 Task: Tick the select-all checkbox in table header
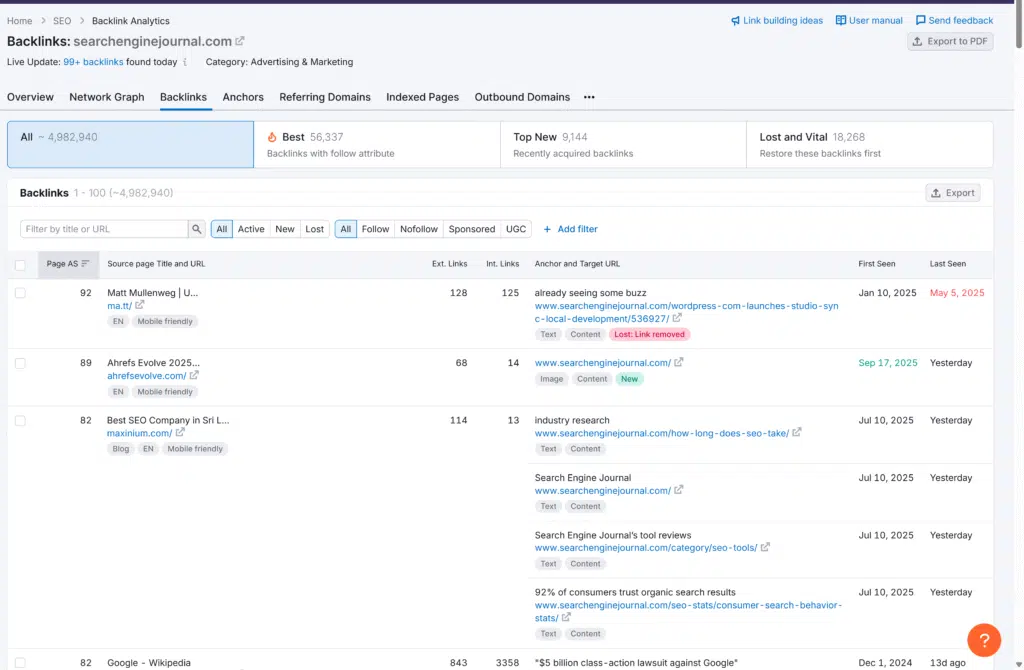pyautogui.click(x=20, y=265)
